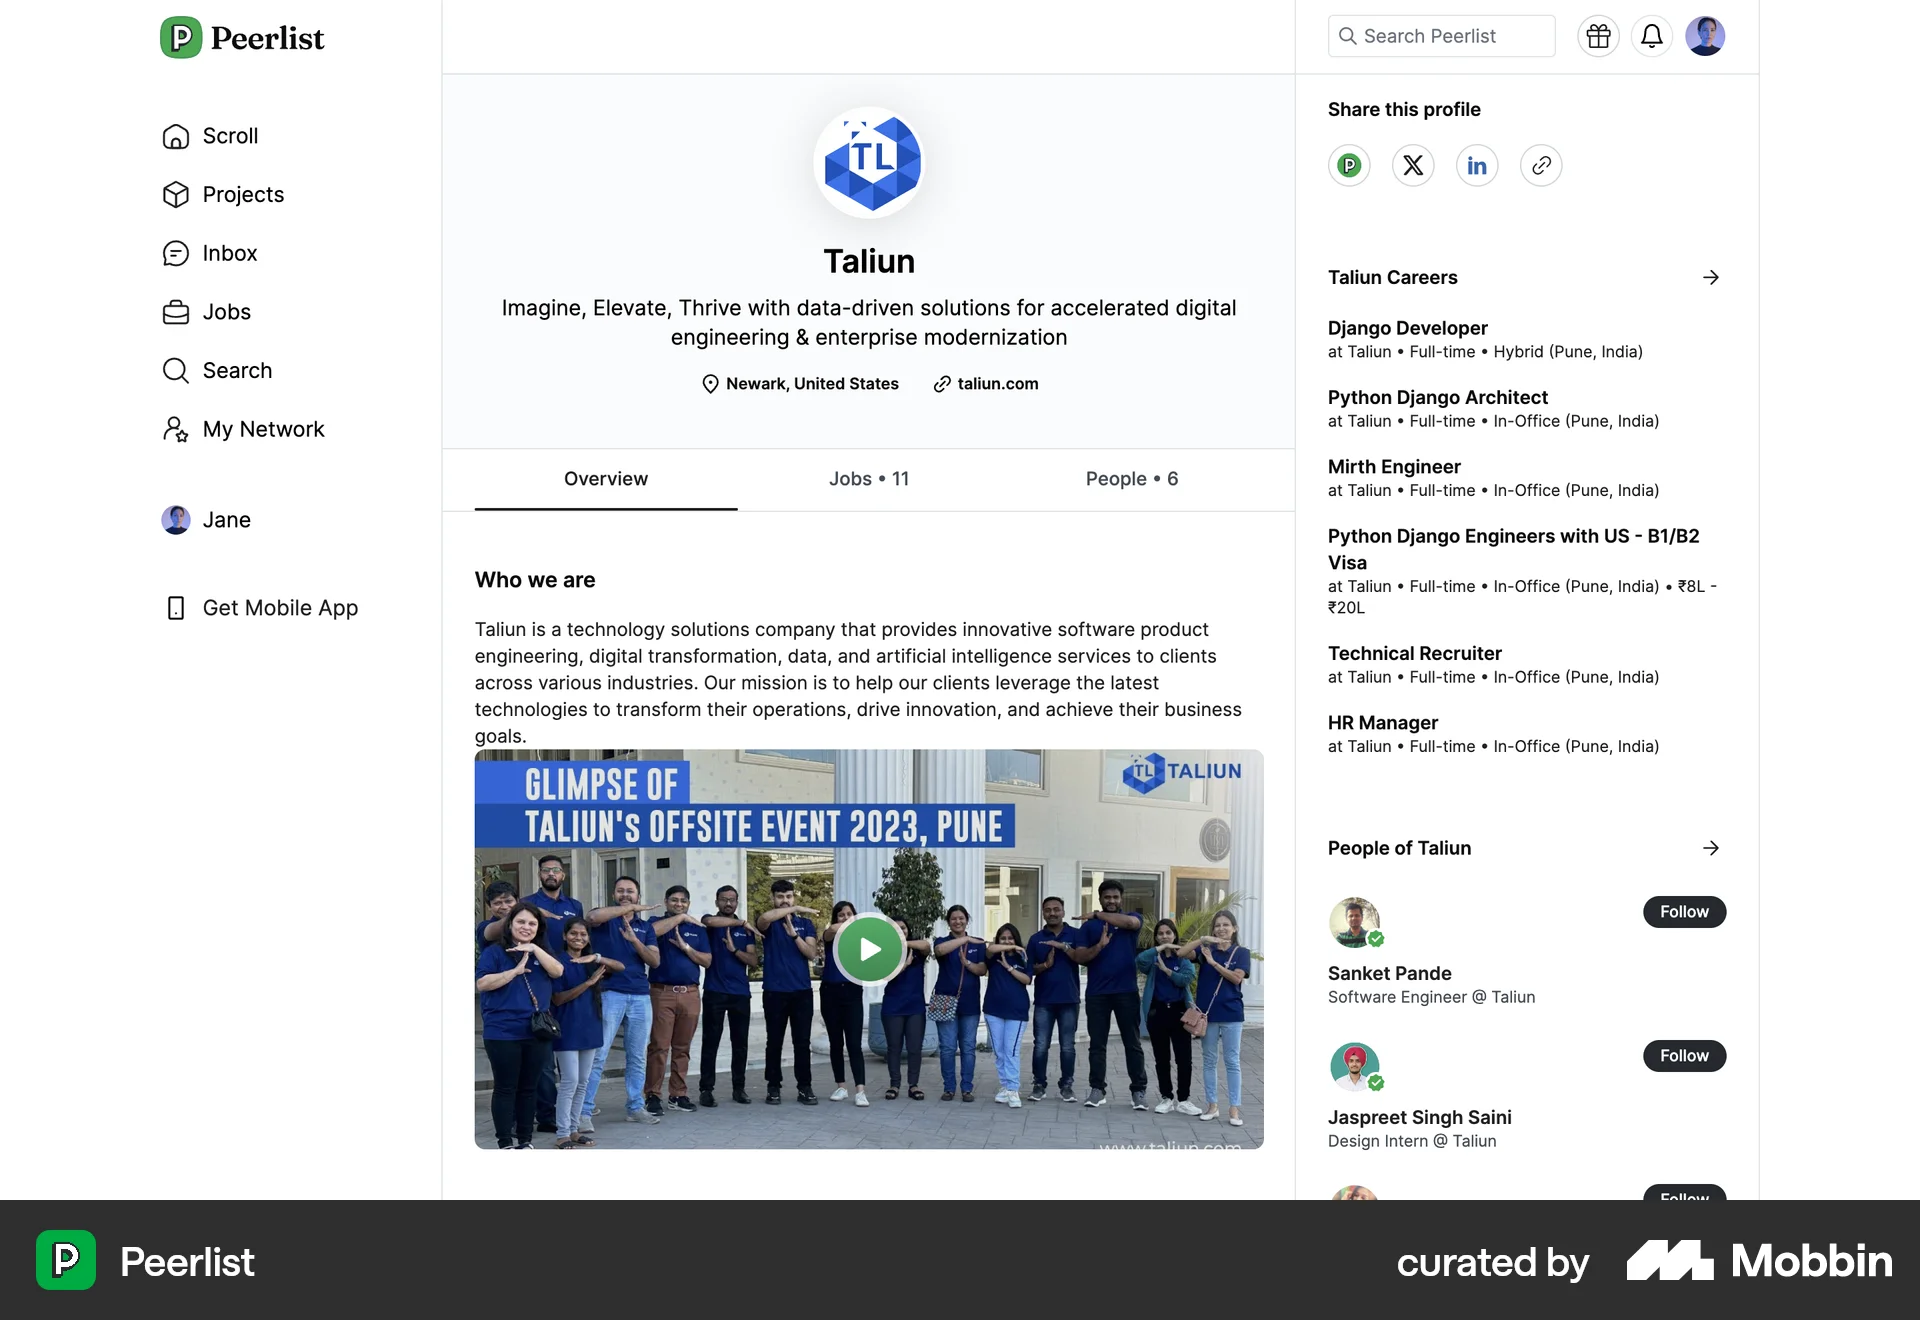Viewport: 1920px width, 1320px height.
Task: Click the Search Peerlist input field
Action: [x=1441, y=36]
